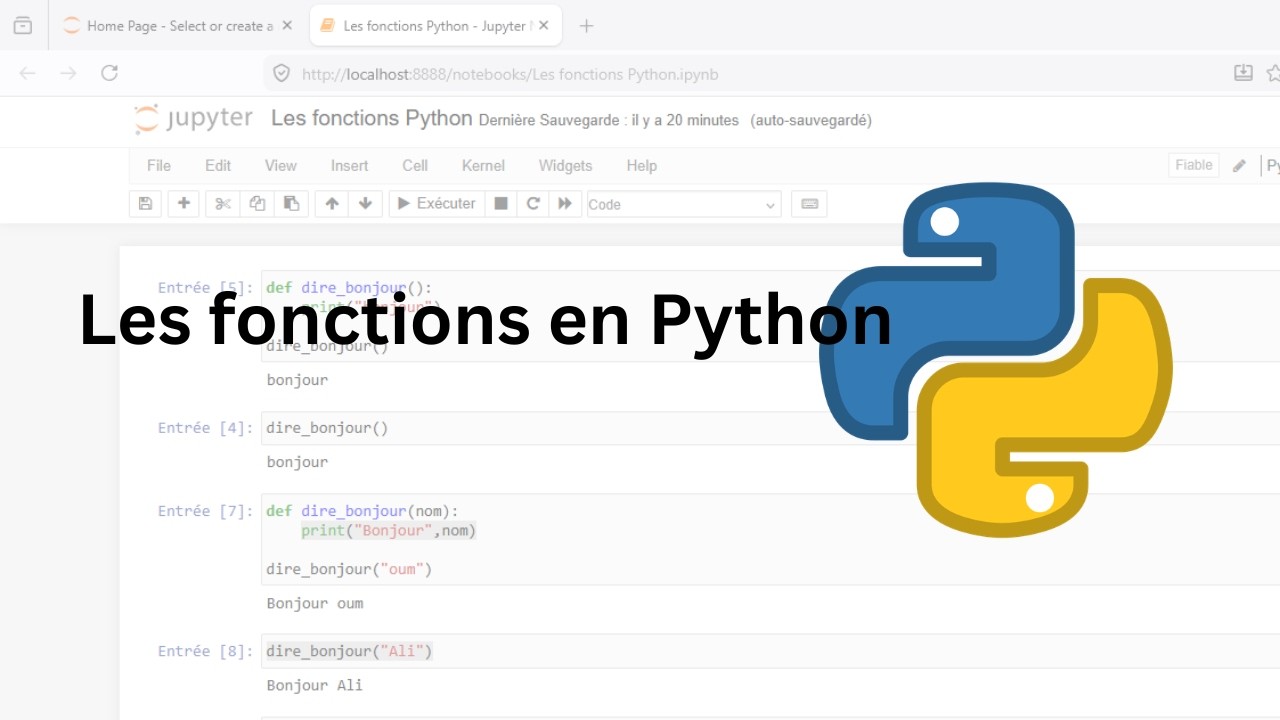
Task: Click the Dernière Sauvegarde checkpoint text
Action: 609,120
